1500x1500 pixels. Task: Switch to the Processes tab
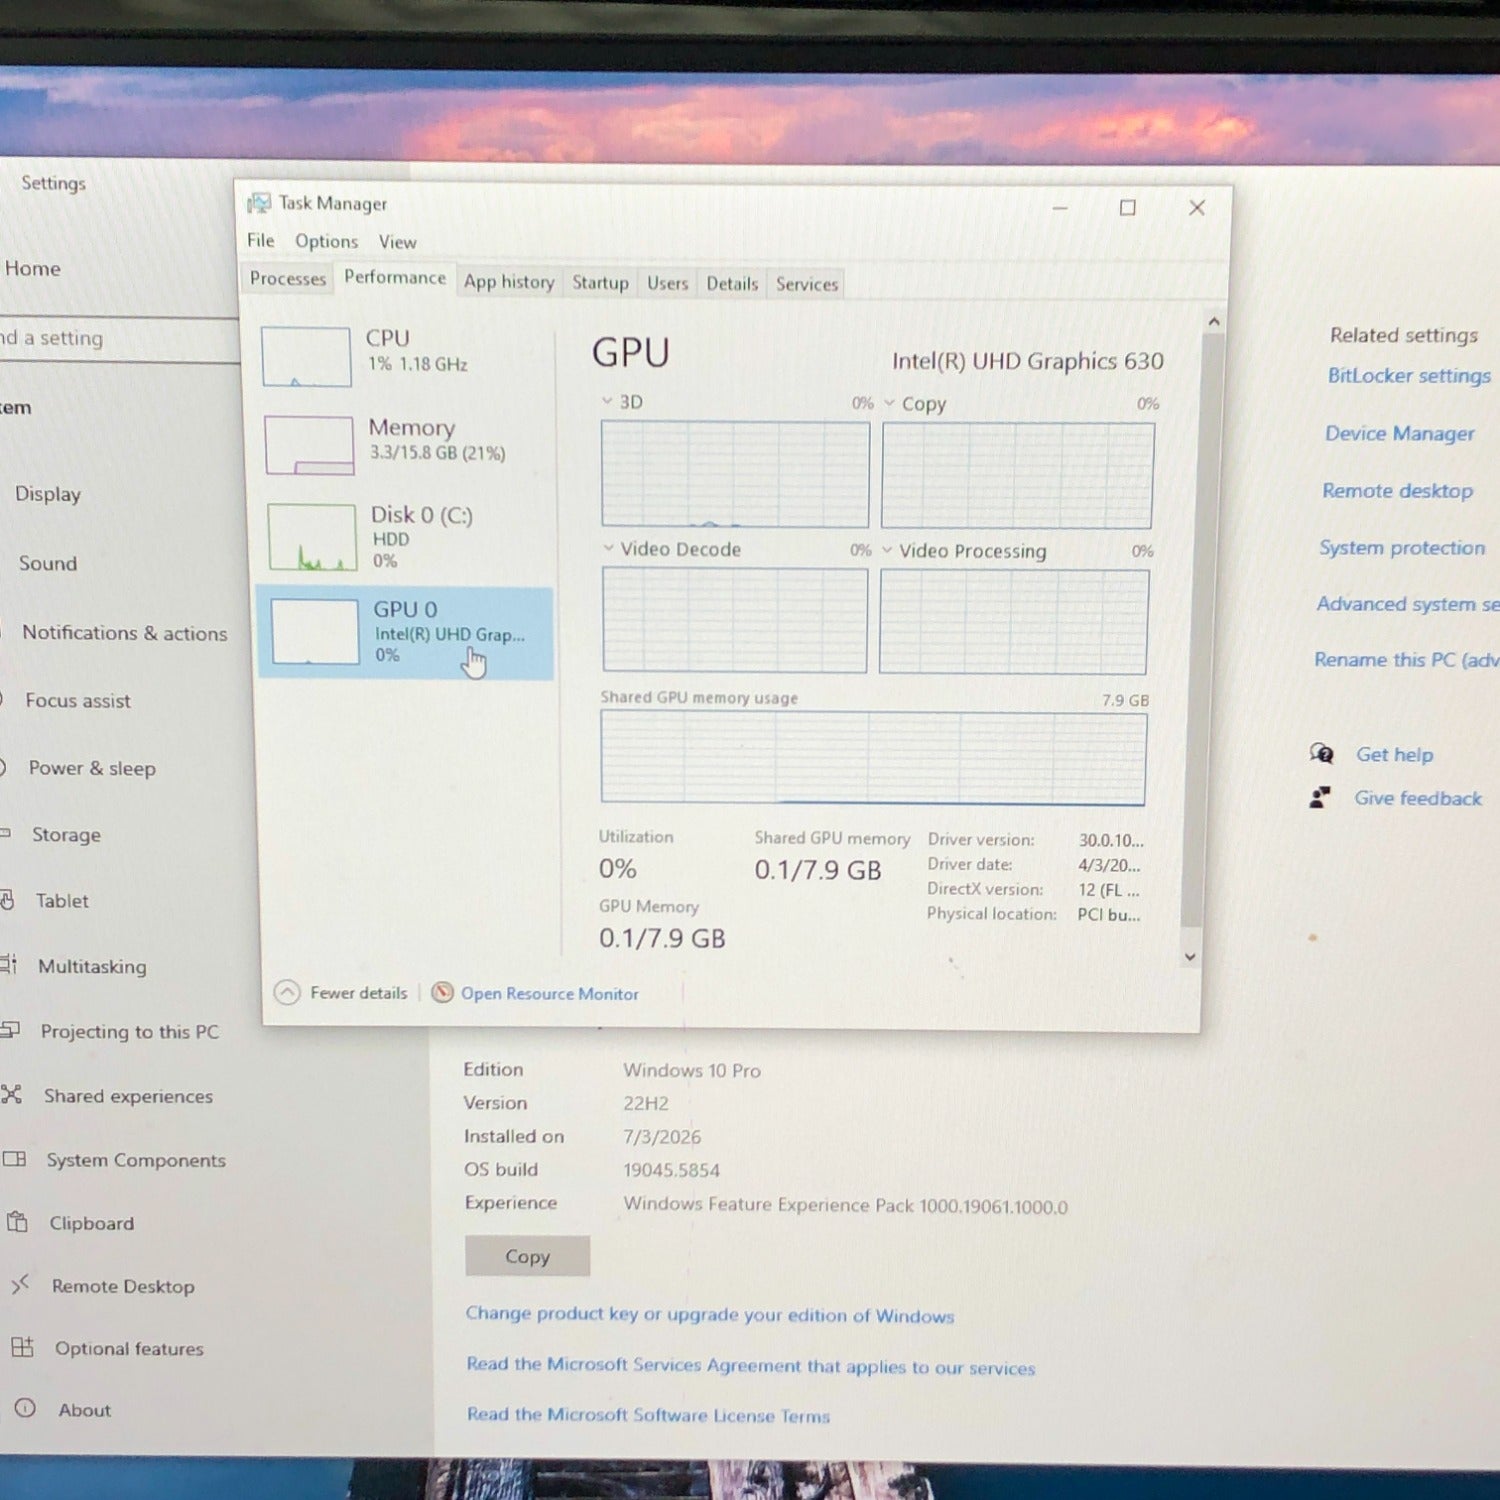click(x=288, y=279)
